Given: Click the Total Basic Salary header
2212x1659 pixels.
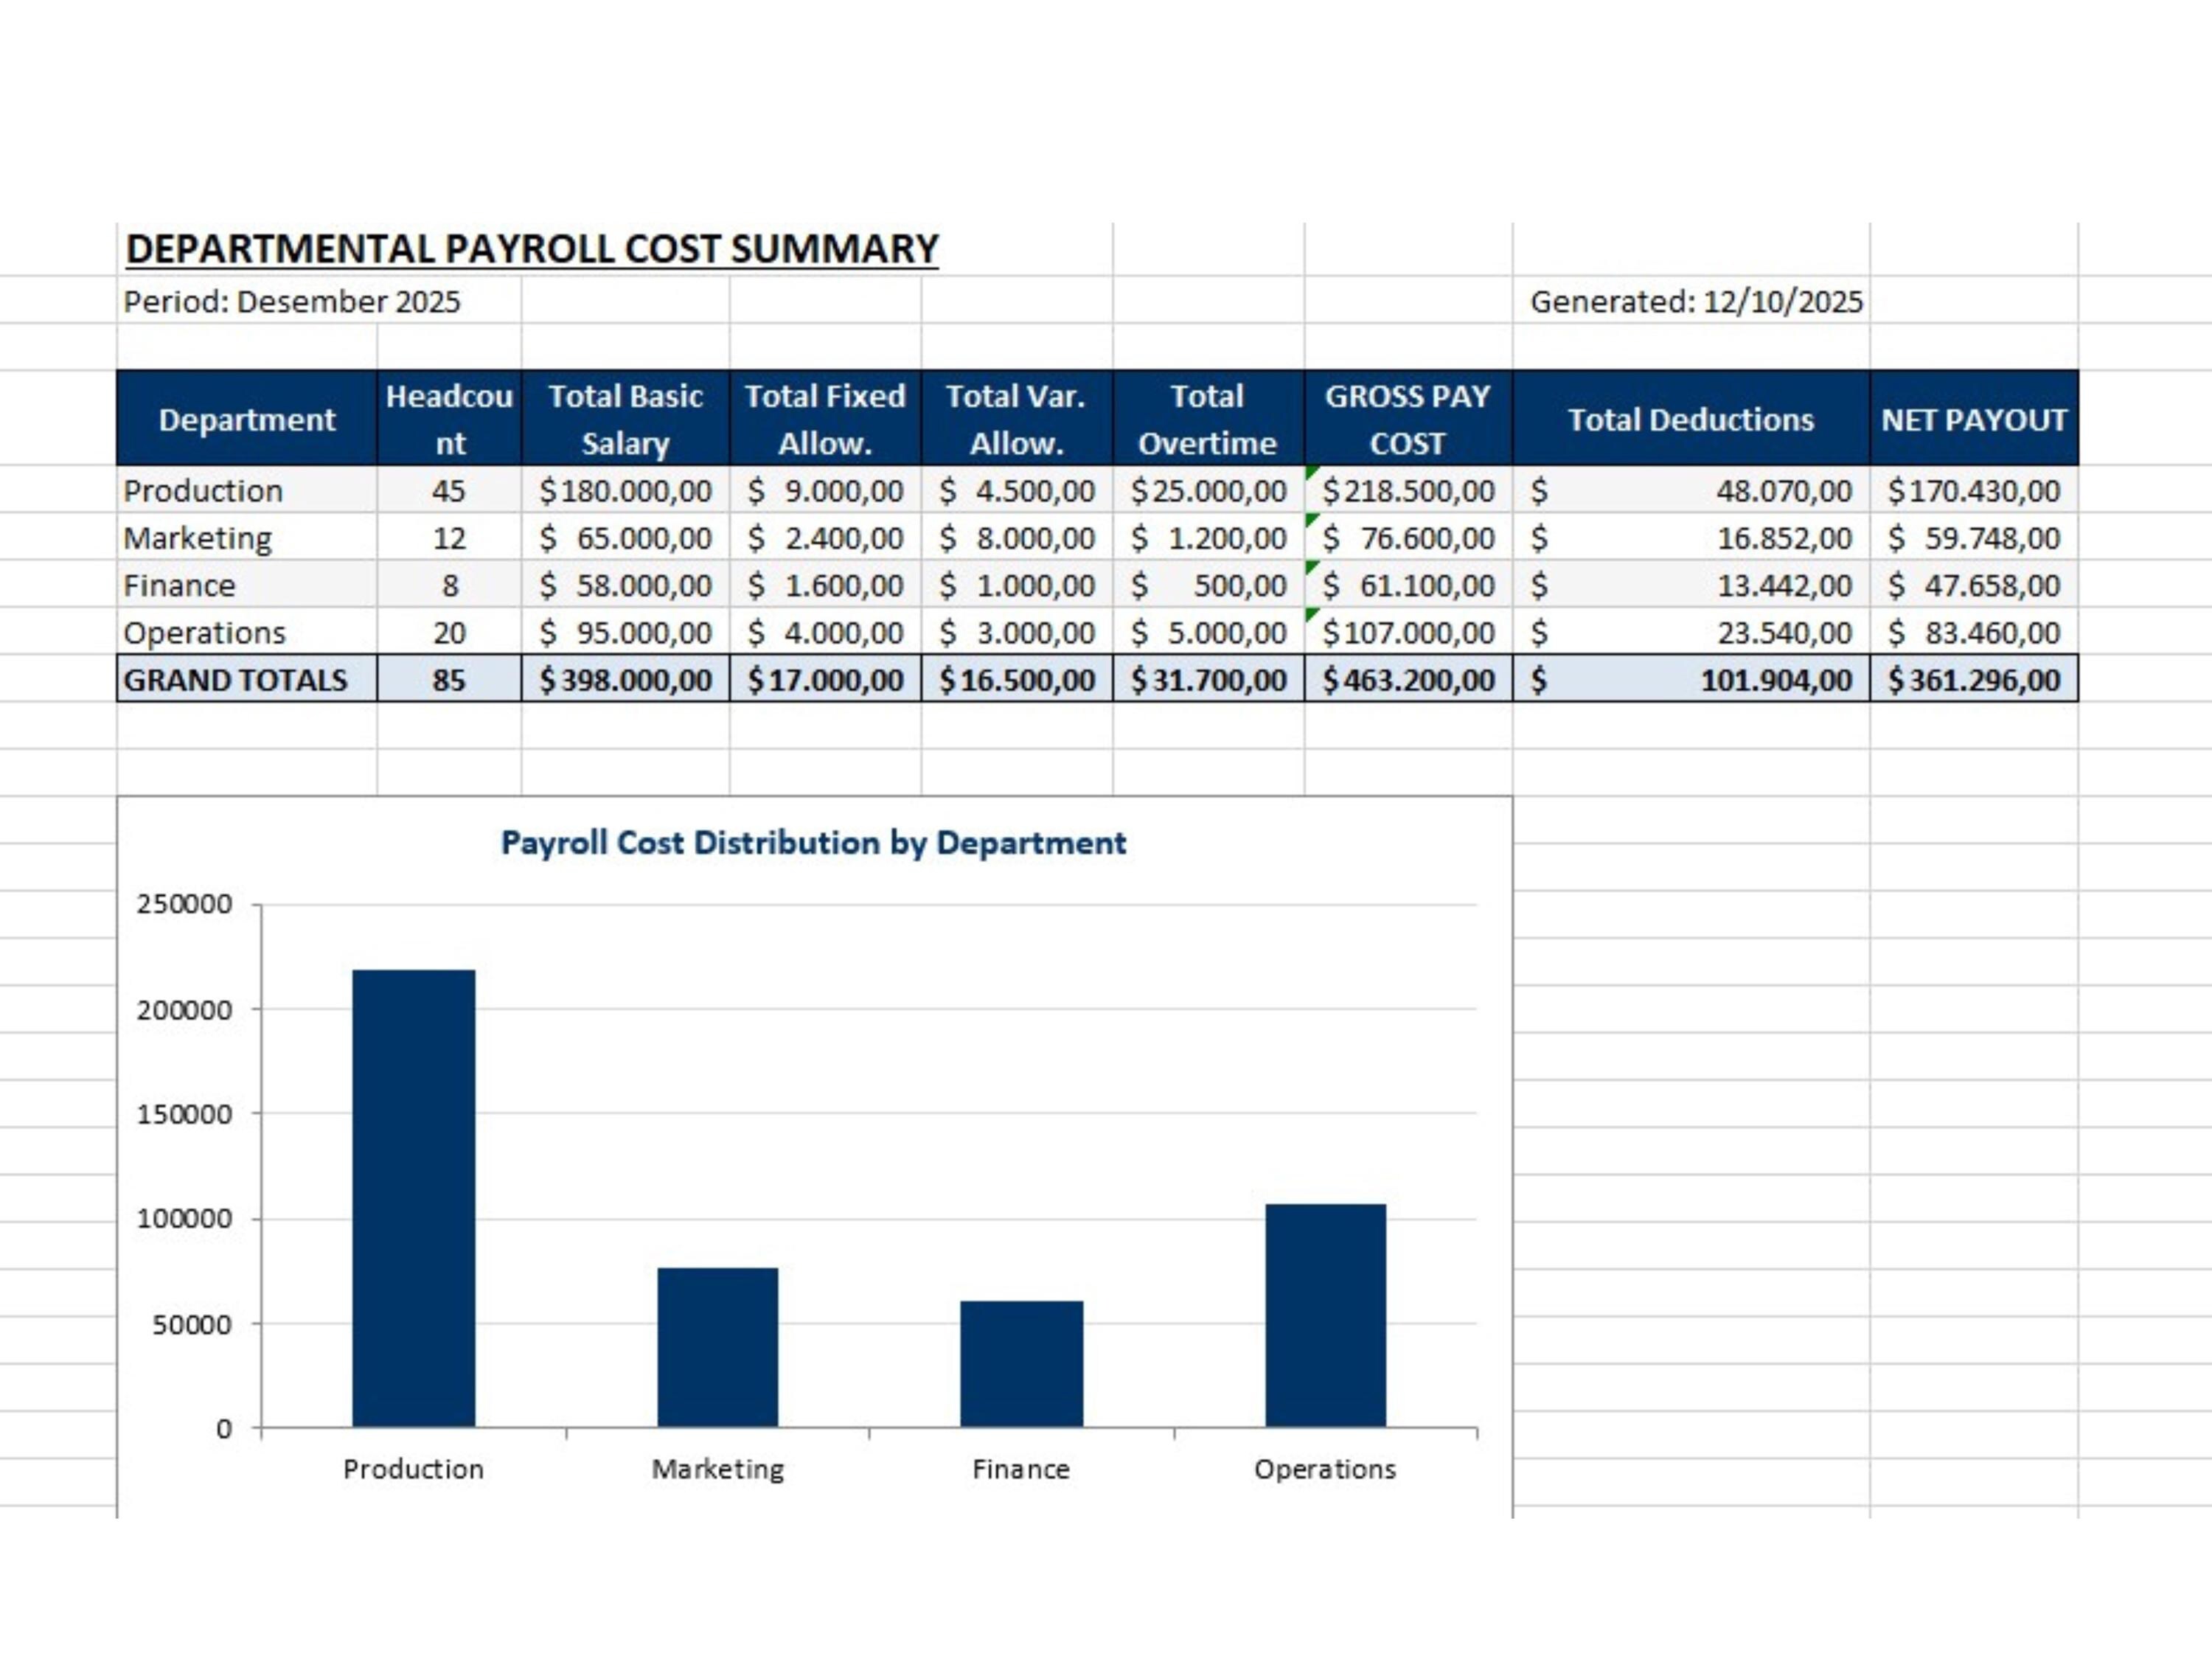Looking at the screenshot, I should (625, 419).
